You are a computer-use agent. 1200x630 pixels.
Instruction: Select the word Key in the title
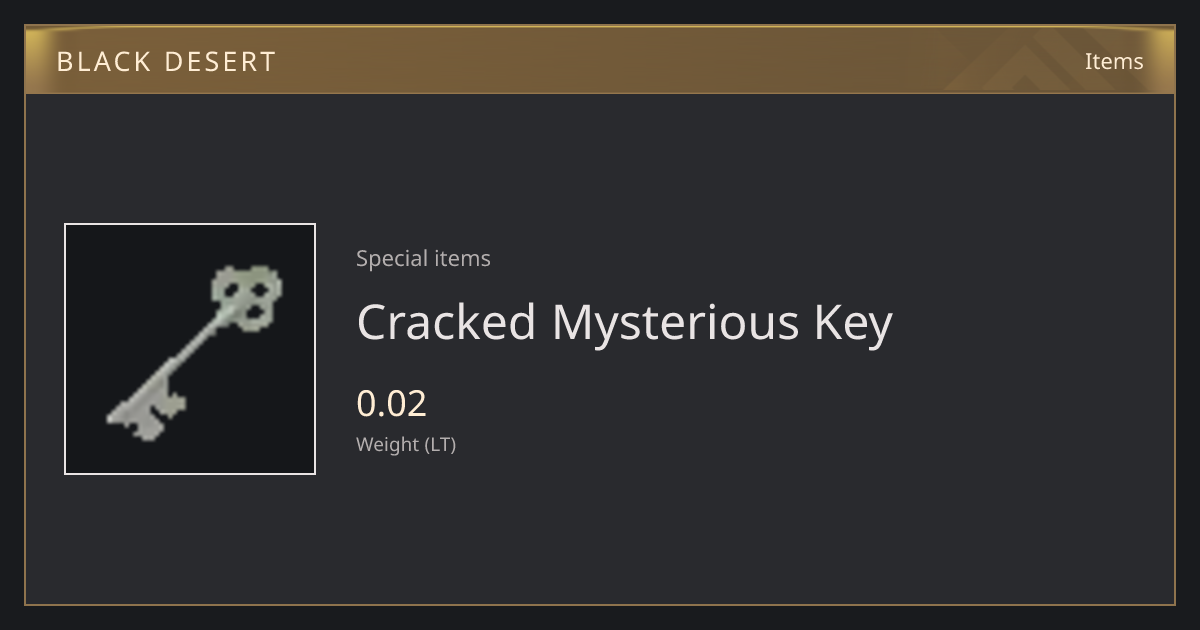[854, 323]
